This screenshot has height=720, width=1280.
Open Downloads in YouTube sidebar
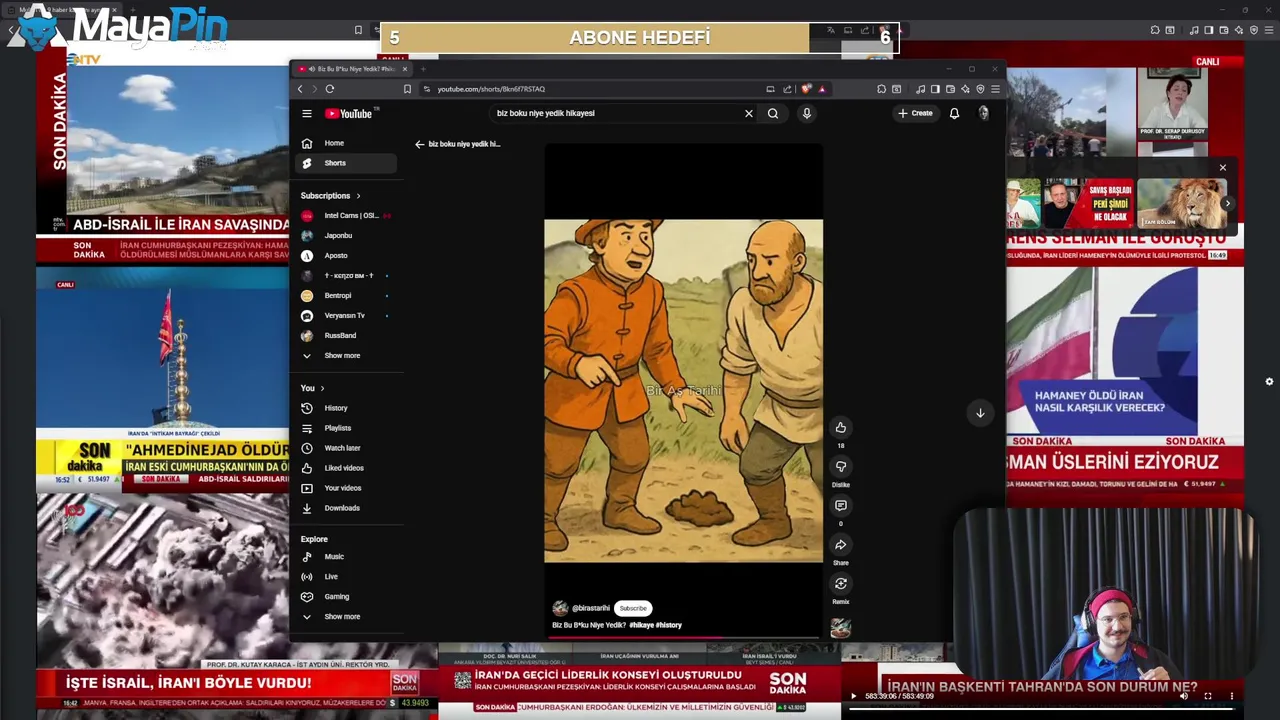[346, 508]
